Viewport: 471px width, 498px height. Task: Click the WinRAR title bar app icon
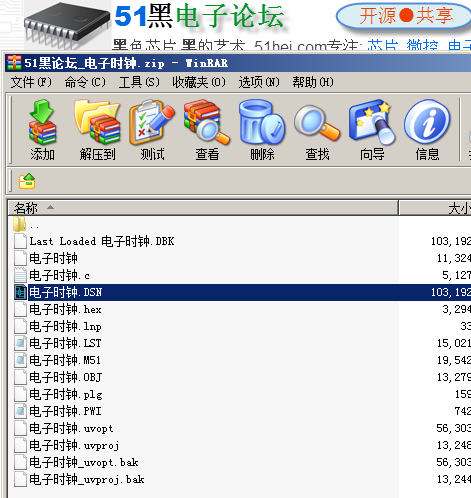point(14,63)
